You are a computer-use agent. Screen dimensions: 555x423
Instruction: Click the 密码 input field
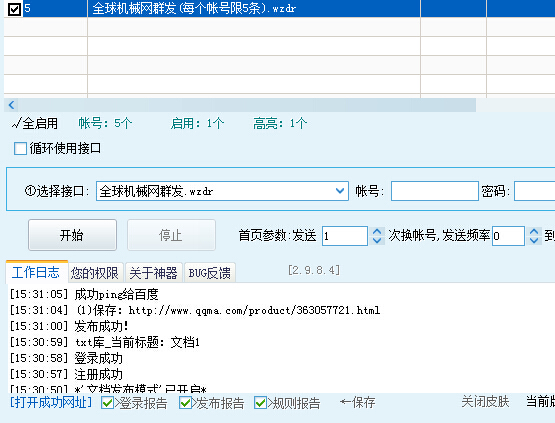pos(534,191)
